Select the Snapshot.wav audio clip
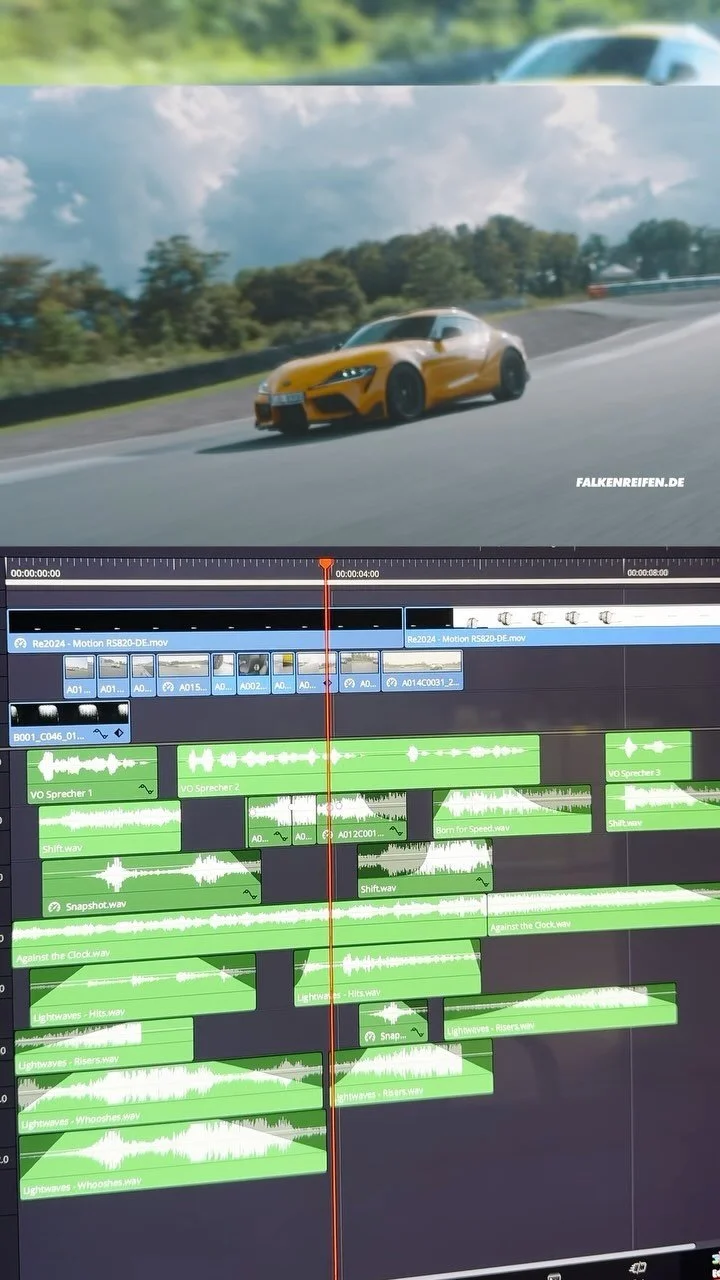This screenshot has width=720, height=1280. pos(152,884)
